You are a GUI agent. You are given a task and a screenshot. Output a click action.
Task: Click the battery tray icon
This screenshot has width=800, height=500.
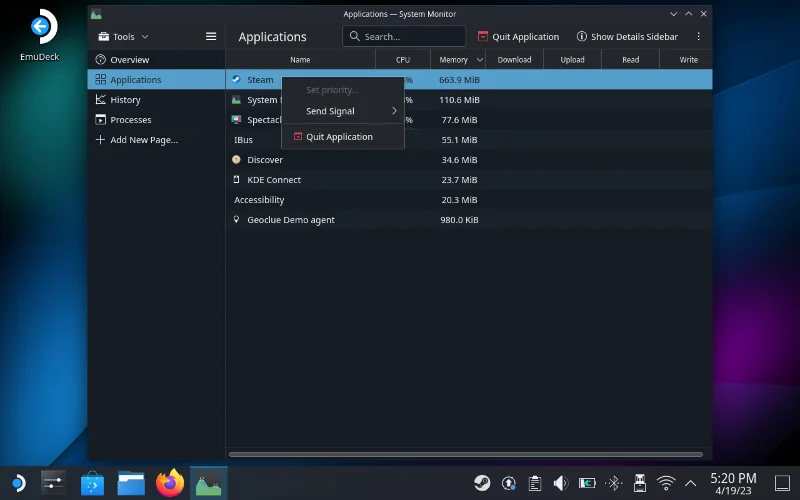[587, 483]
